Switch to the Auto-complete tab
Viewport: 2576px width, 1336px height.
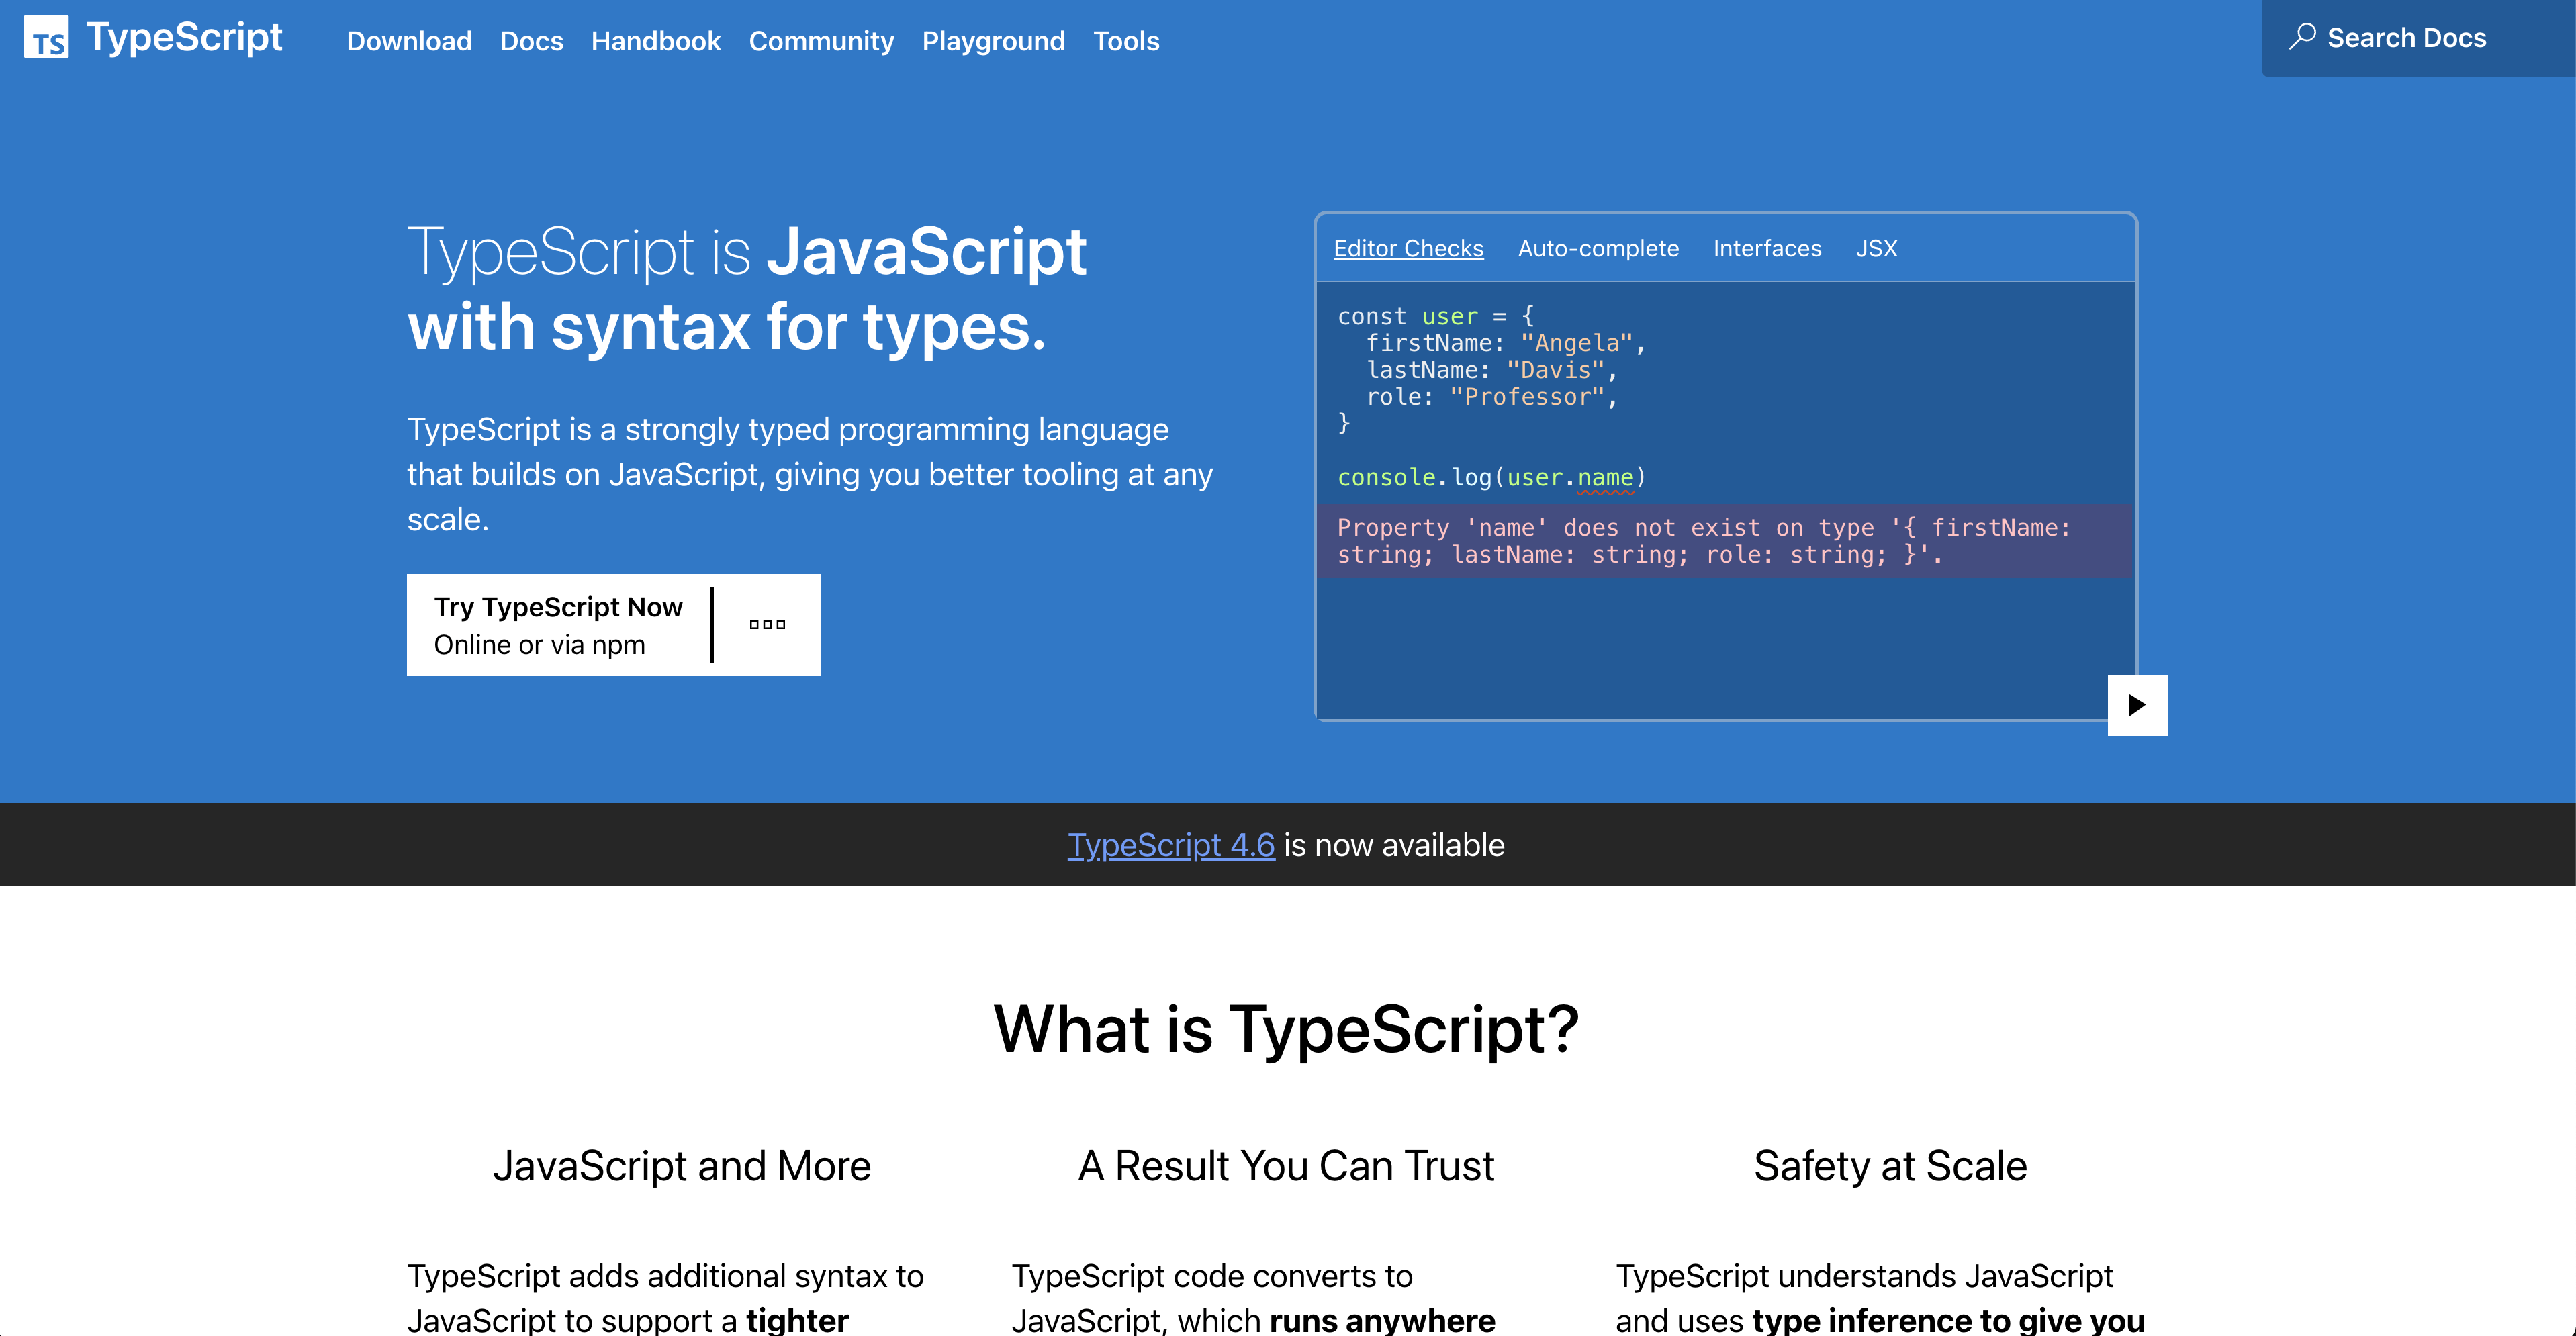[1598, 249]
